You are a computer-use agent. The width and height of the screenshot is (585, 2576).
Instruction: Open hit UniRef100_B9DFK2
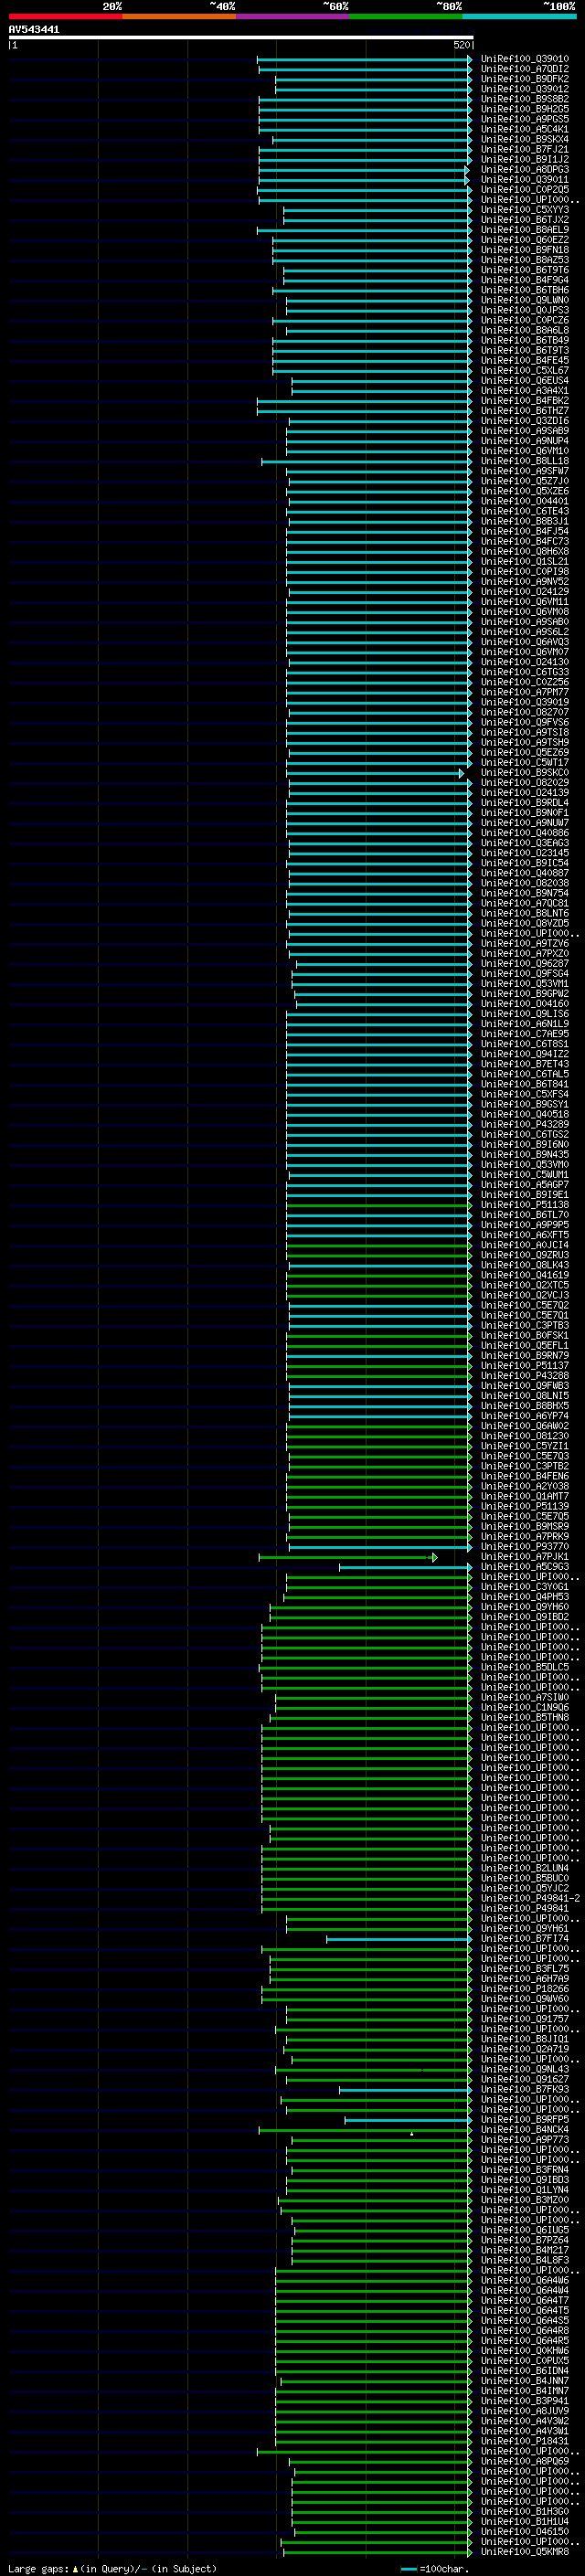tap(525, 79)
